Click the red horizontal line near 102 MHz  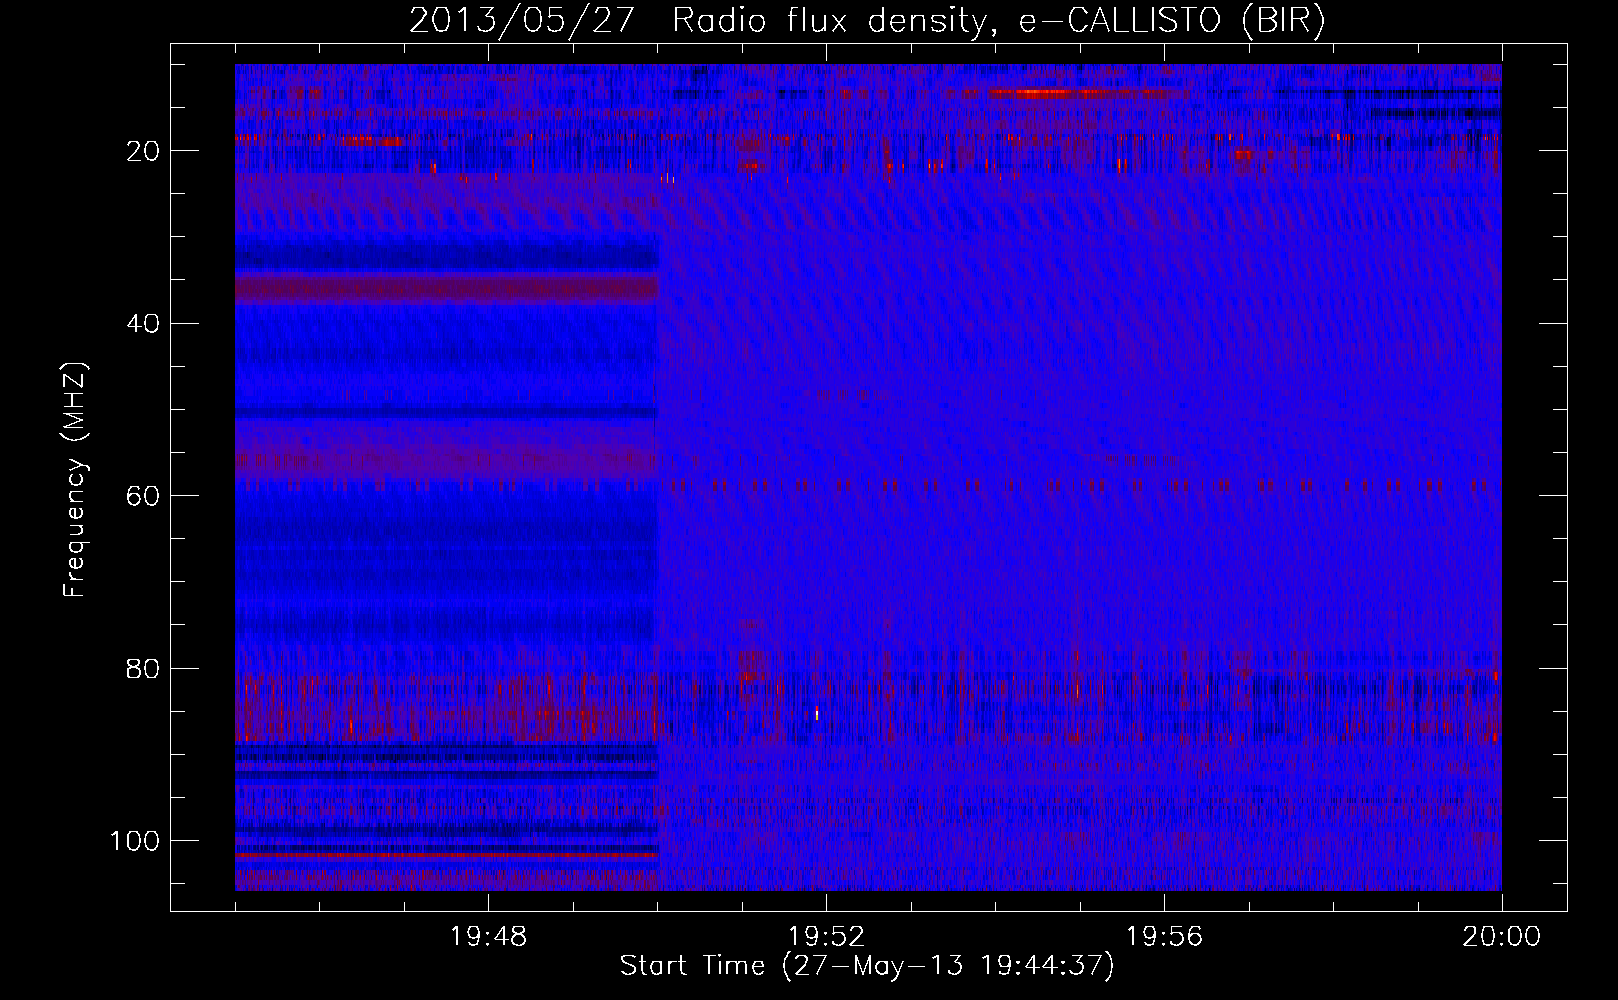[x=446, y=856]
